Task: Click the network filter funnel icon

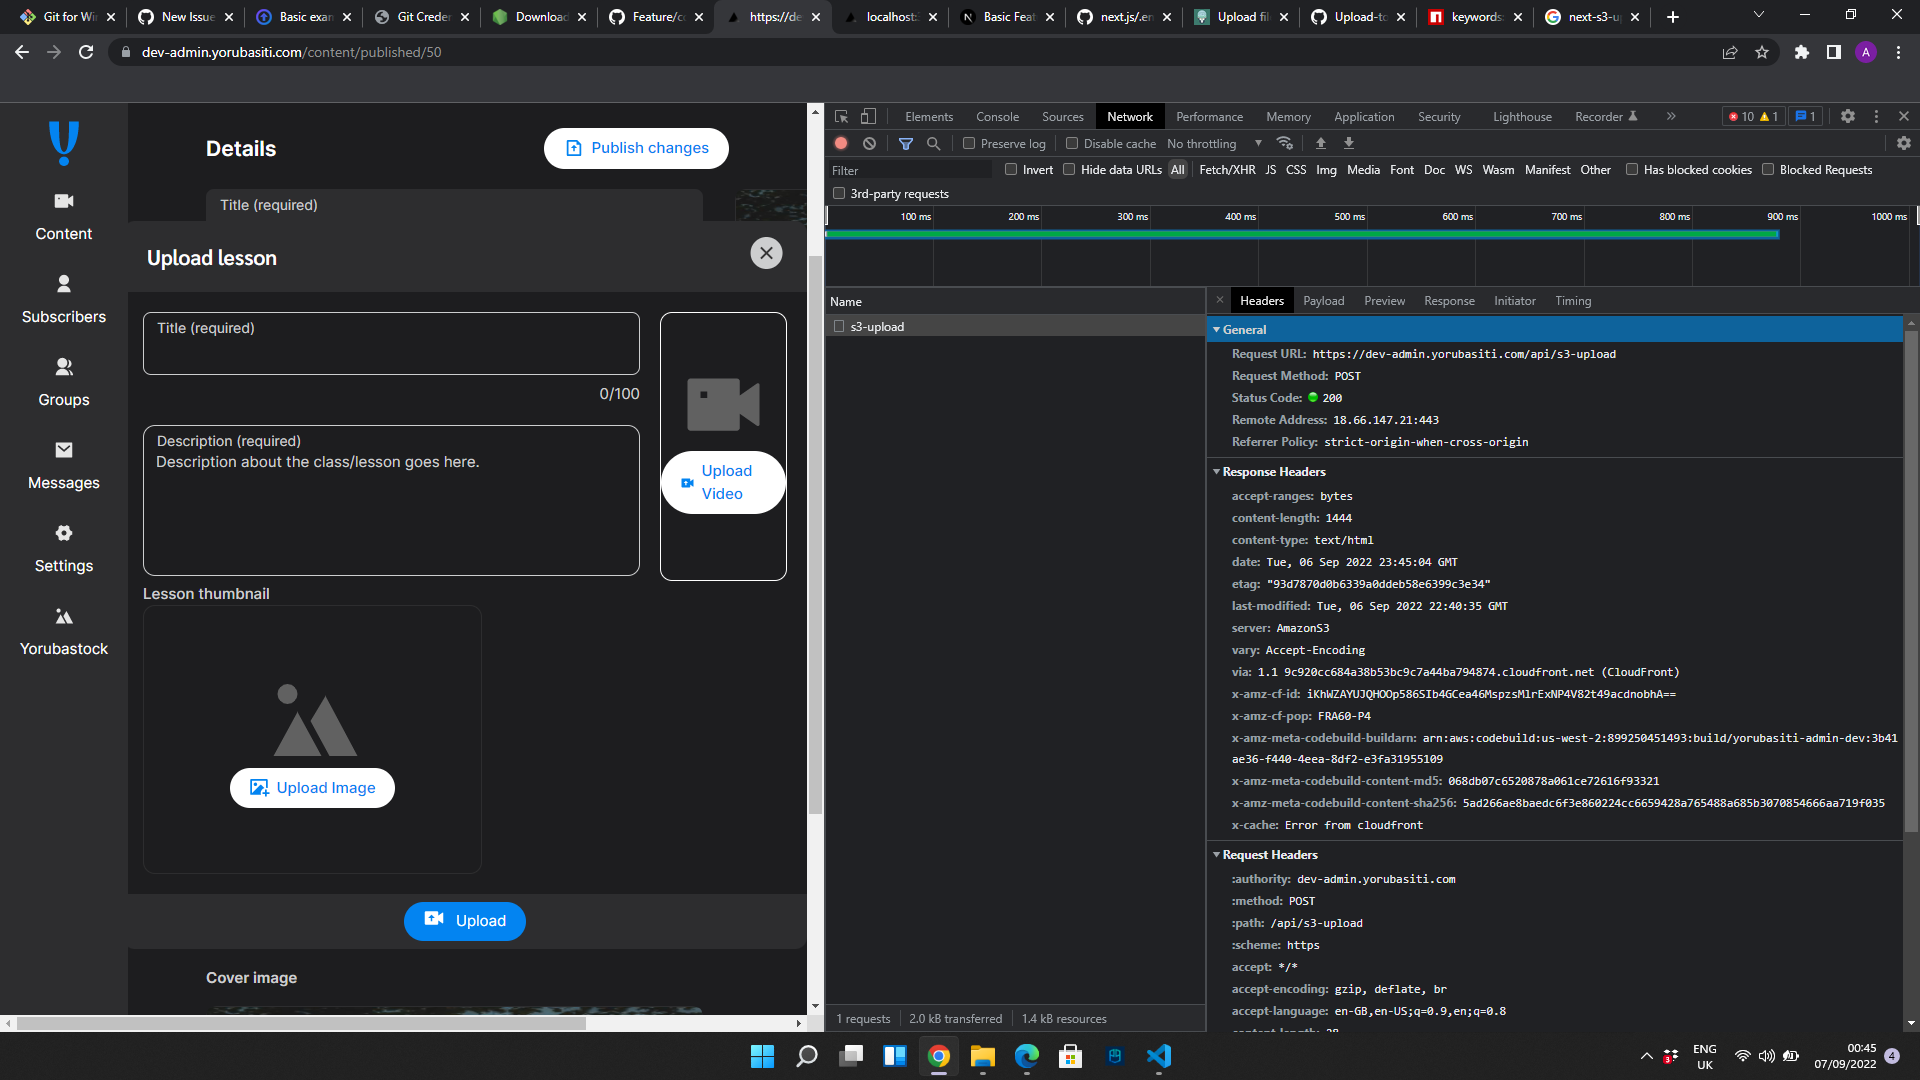Action: point(905,143)
